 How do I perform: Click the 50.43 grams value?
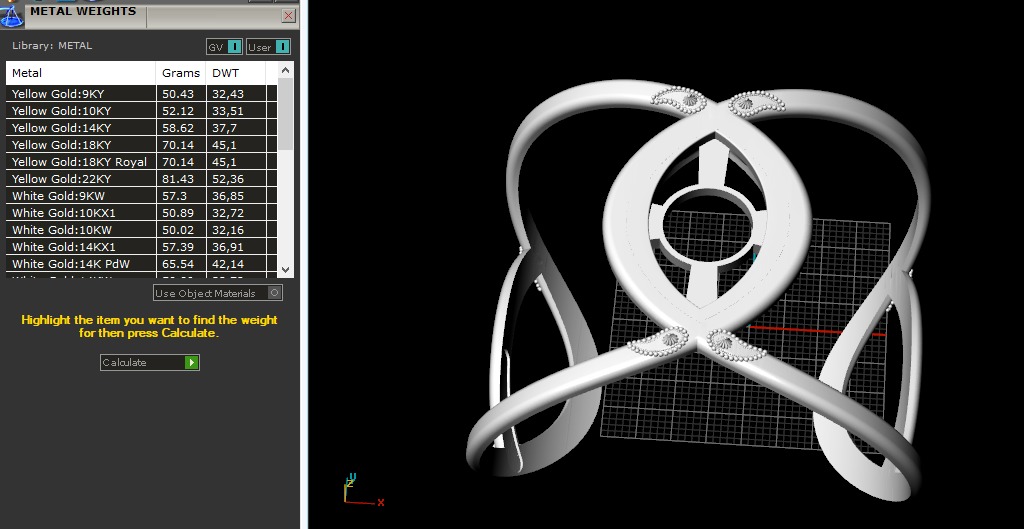click(178, 94)
